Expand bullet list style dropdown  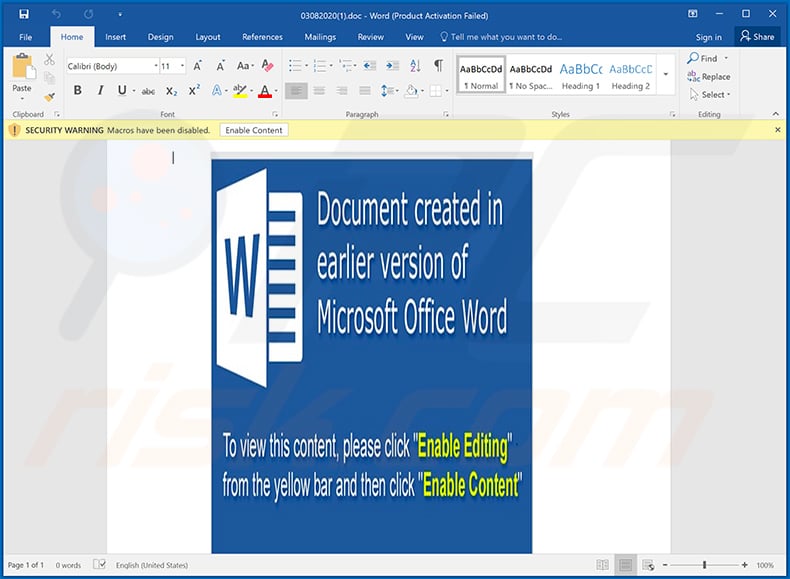click(x=306, y=66)
